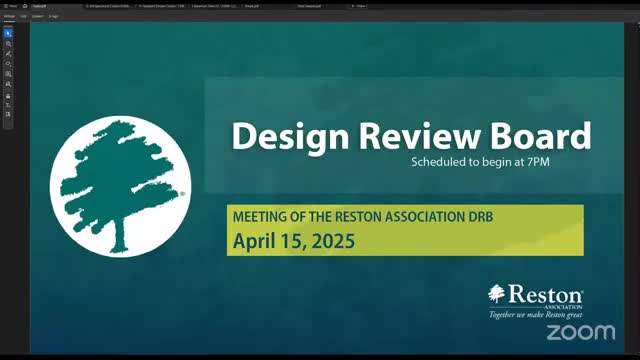Open the Edit option in the secondary toolbar
Image resolution: width=640 pixels, height=360 pixels.
pos(23,16)
